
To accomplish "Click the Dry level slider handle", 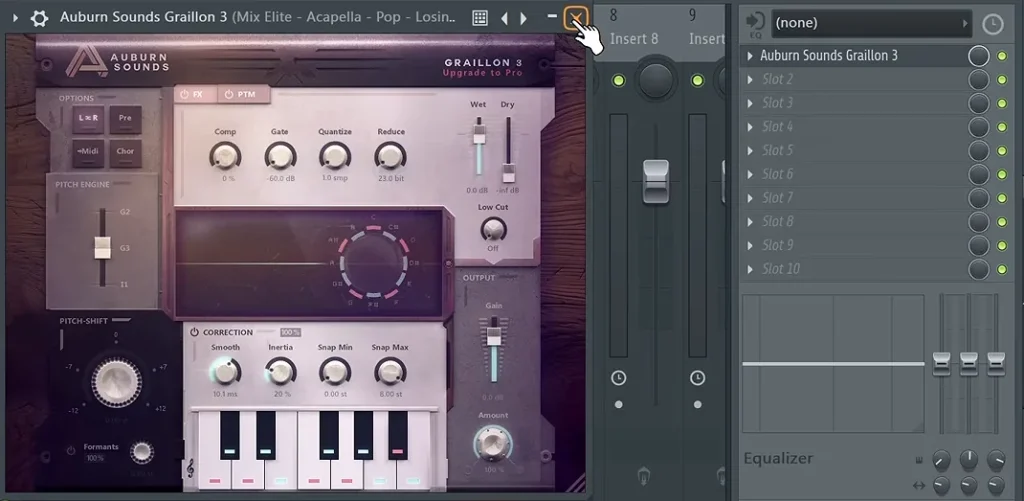I will 509,173.
